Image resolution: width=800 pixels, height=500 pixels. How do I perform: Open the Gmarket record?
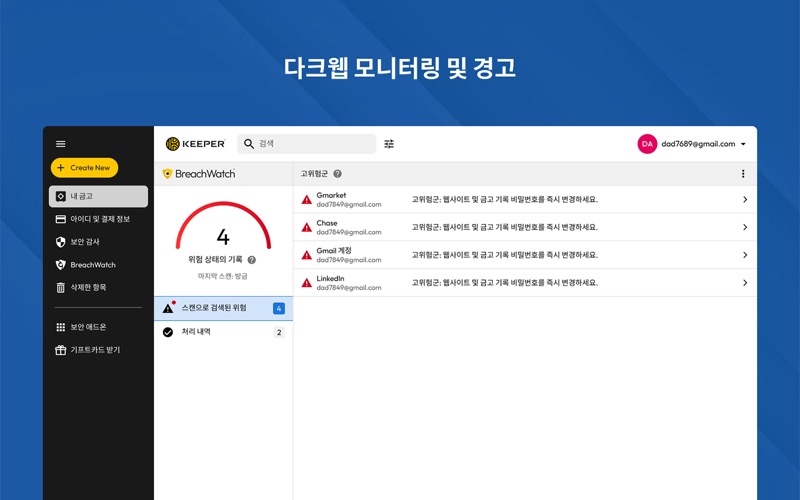click(525, 199)
